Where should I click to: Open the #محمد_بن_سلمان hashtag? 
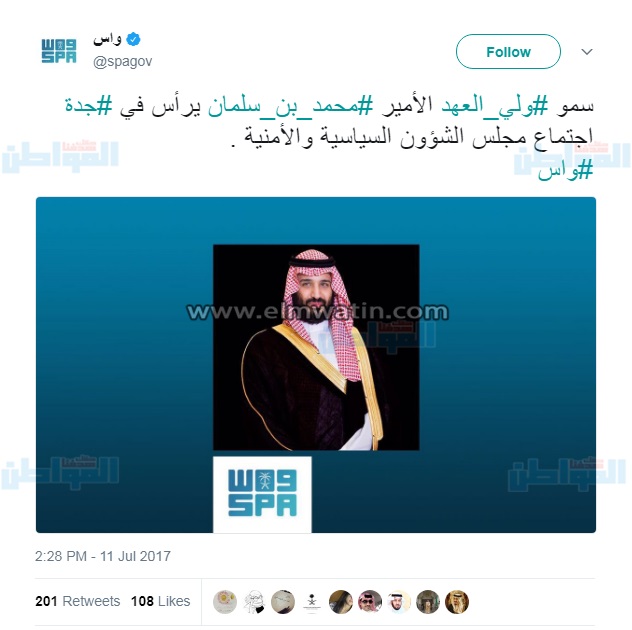(291, 106)
